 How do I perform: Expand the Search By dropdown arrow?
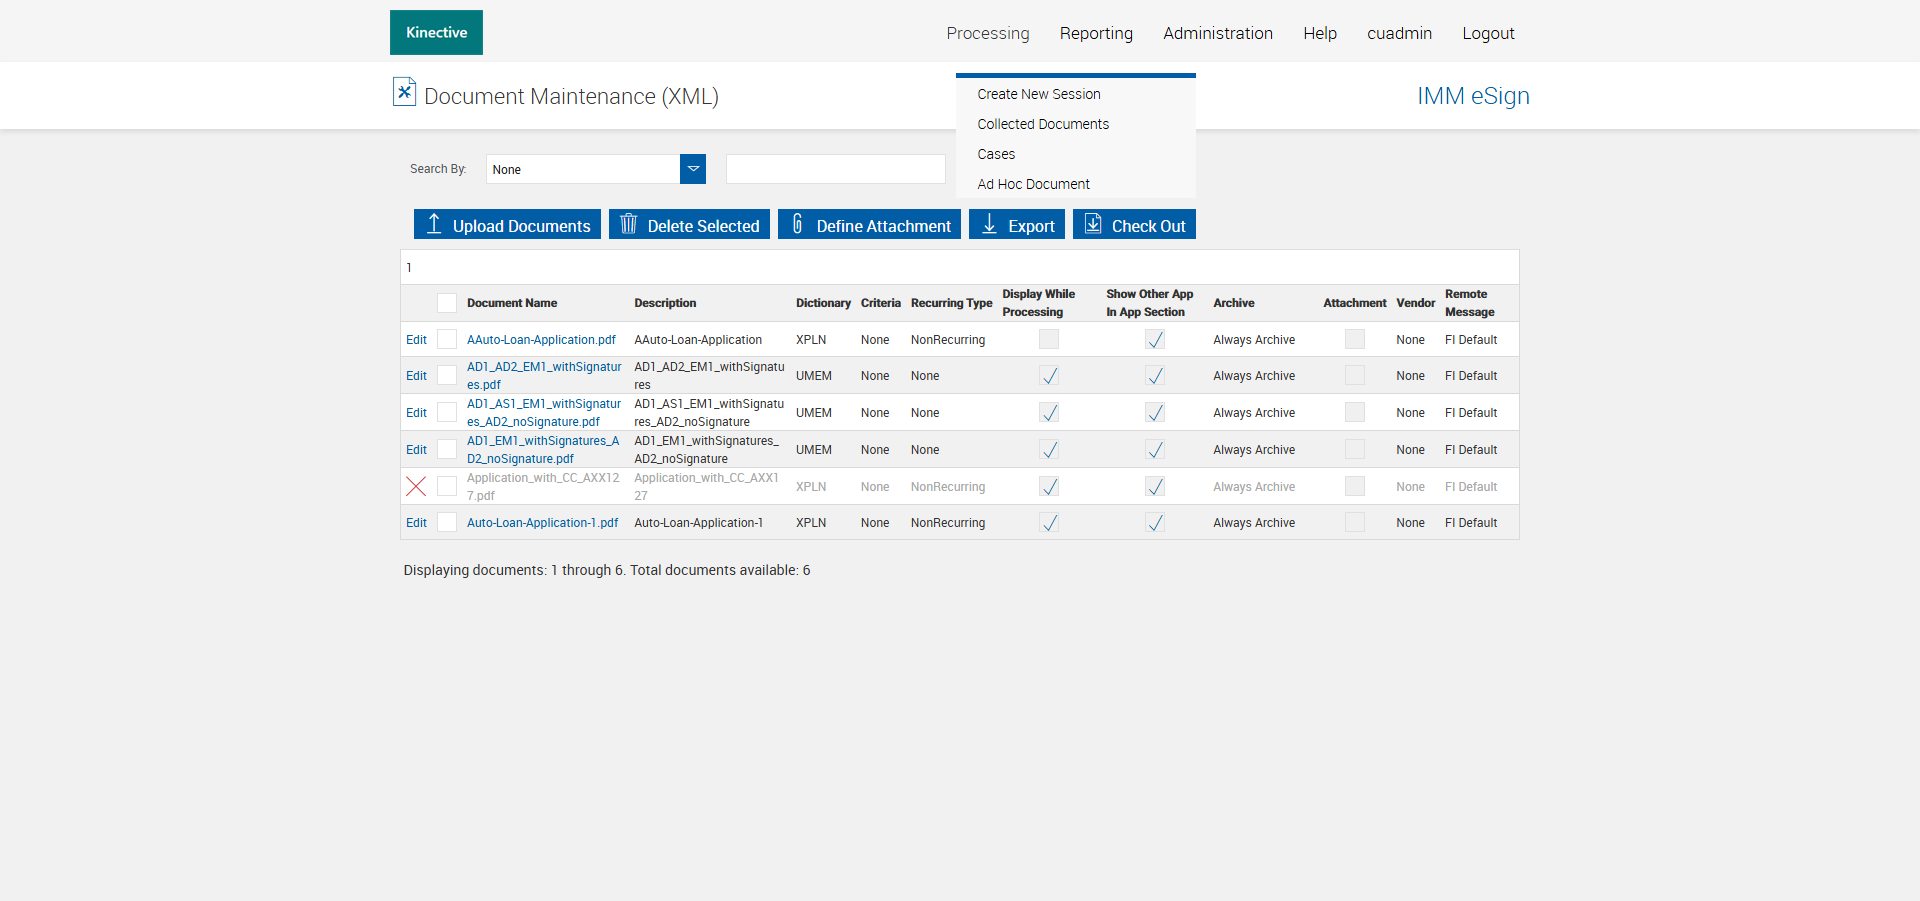pyautogui.click(x=693, y=169)
